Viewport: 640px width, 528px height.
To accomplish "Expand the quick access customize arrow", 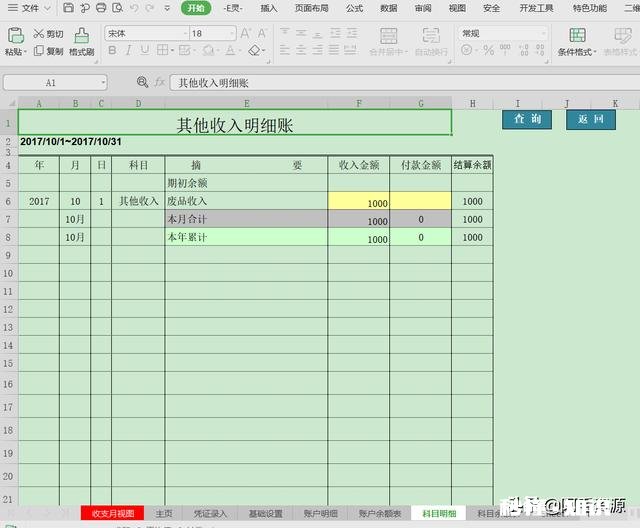I will pyautogui.click(x=167, y=8).
